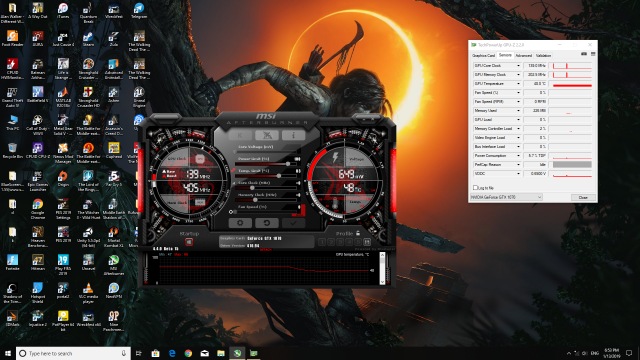Open Steam desktop shortcut

coord(88,39)
